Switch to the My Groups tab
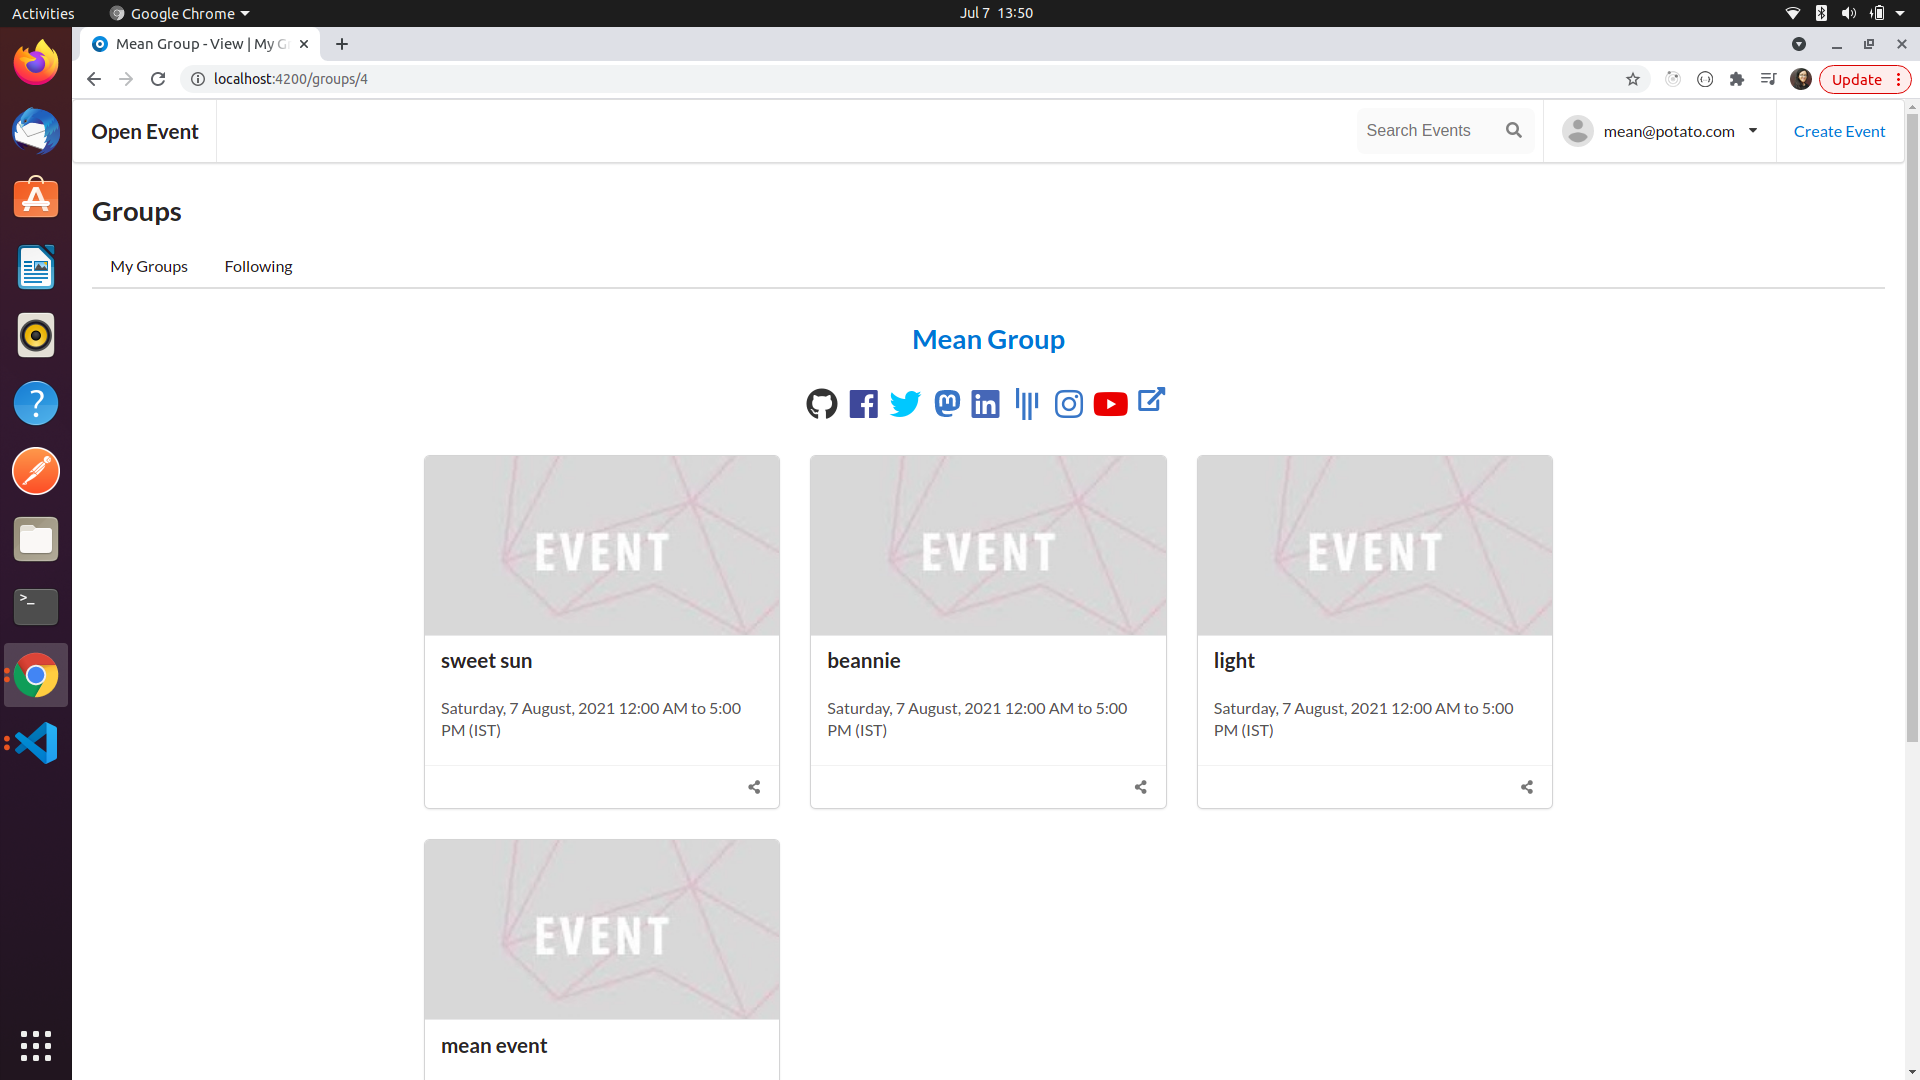Screen dimensions: 1920x1080 149,267
